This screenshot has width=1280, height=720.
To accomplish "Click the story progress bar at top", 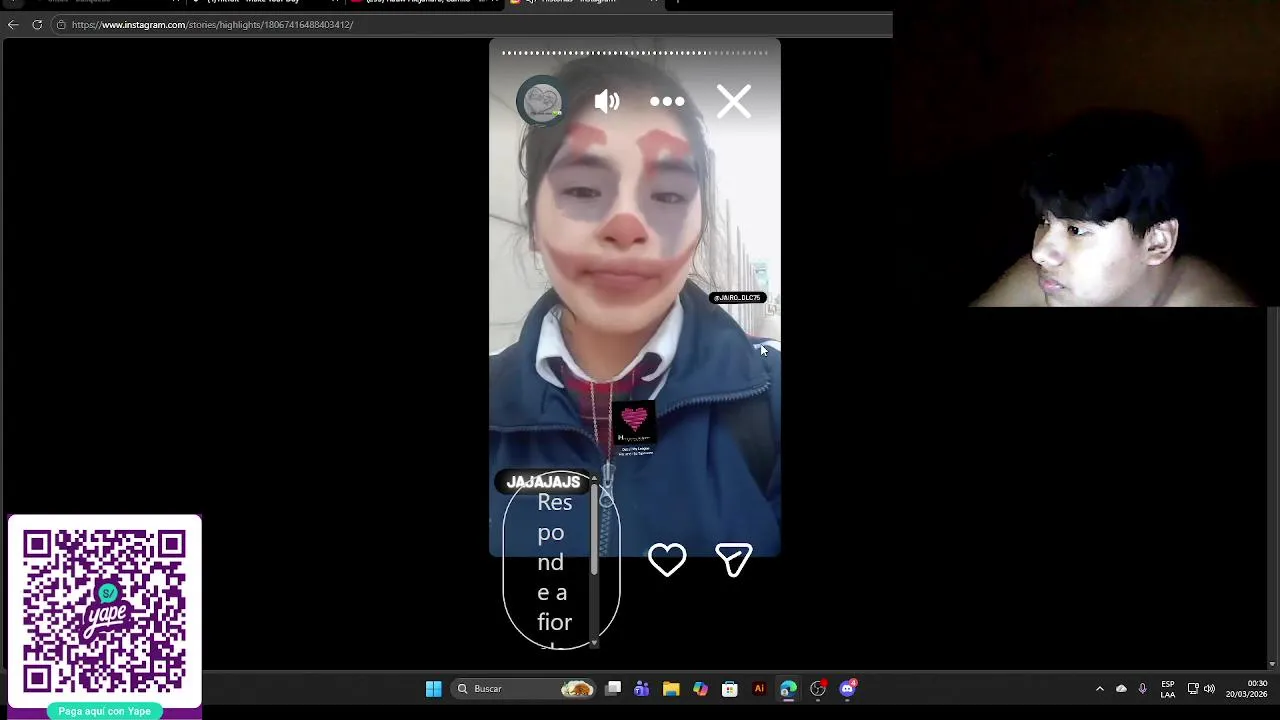I will [x=635, y=53].
